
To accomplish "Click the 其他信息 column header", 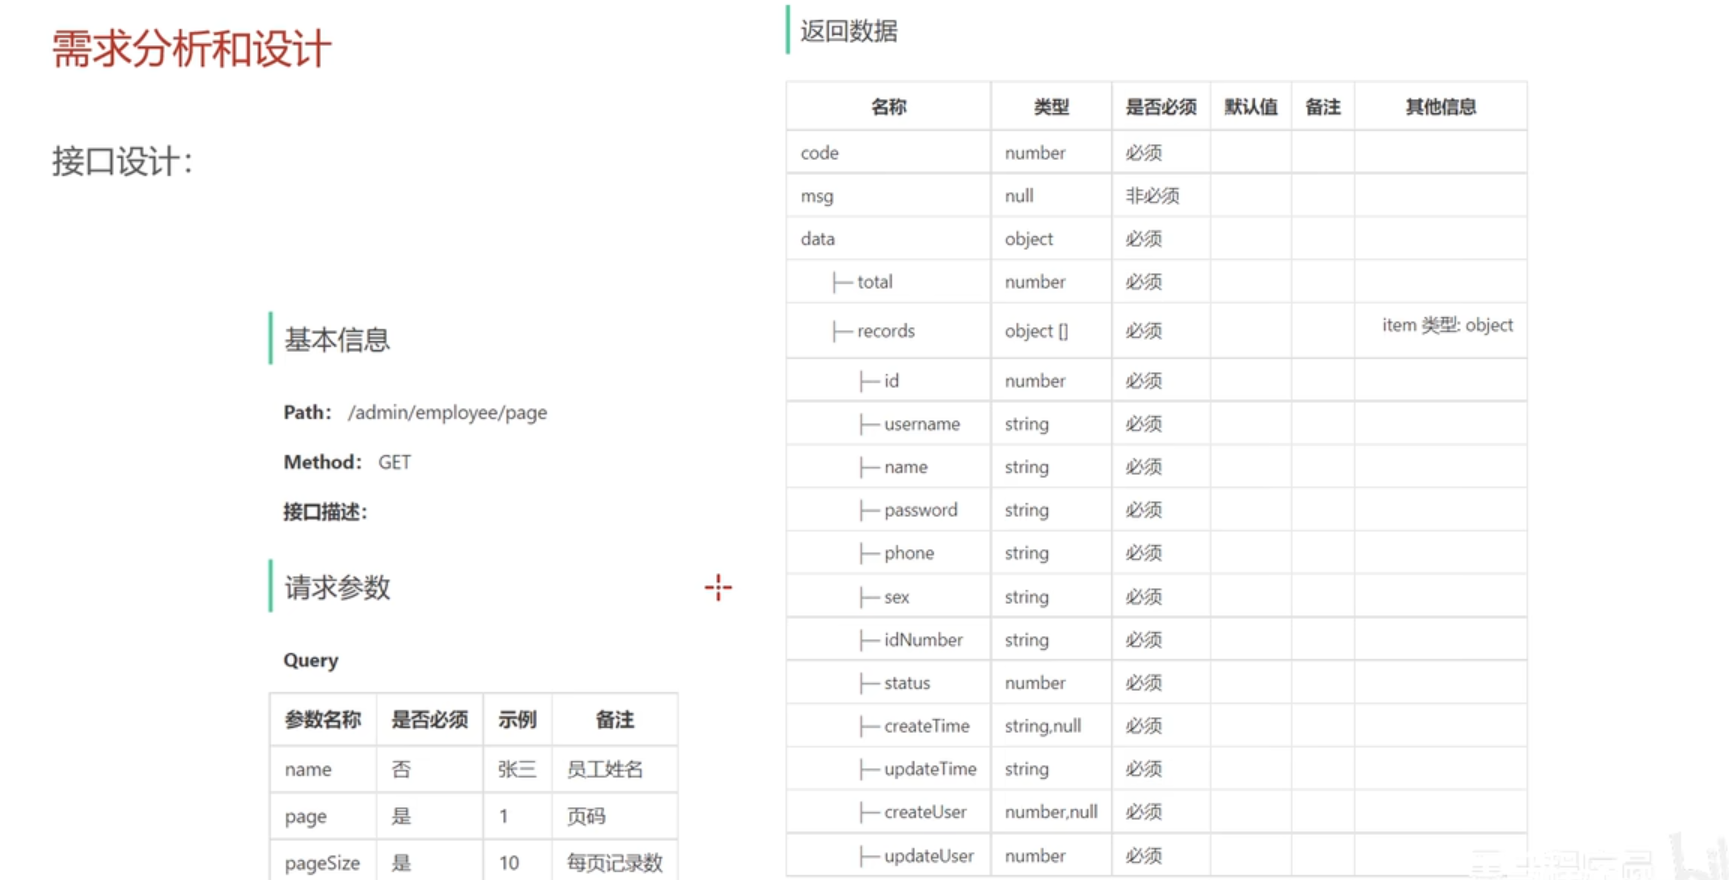I will [x=1440, y=107].
